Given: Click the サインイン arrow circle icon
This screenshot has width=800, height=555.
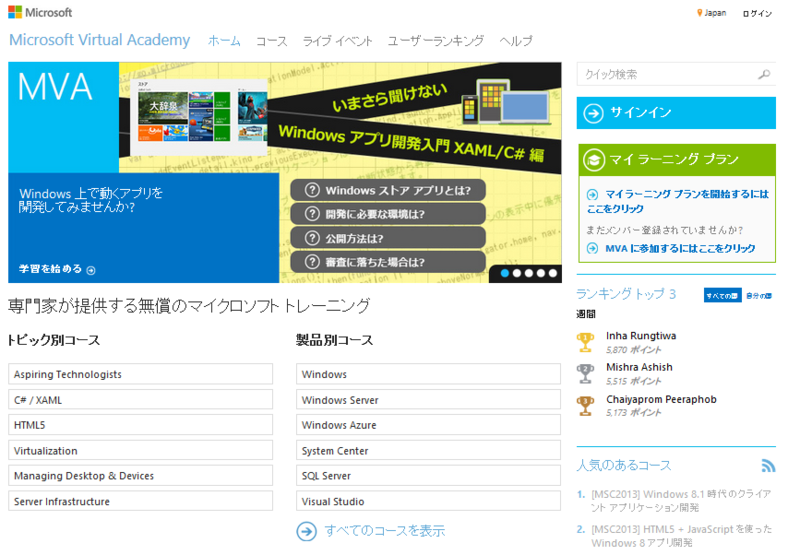Looking at the screenshot, I should pos(593,113).
